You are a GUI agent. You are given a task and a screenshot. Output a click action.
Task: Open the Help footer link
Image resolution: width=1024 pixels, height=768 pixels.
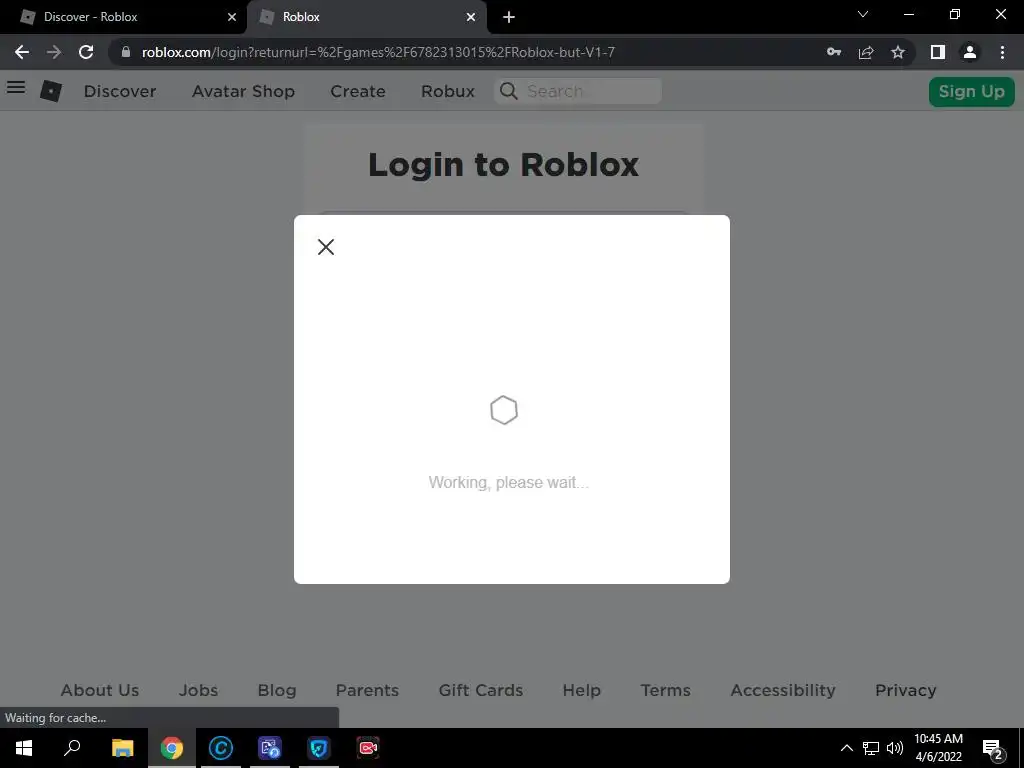(582, 690)
